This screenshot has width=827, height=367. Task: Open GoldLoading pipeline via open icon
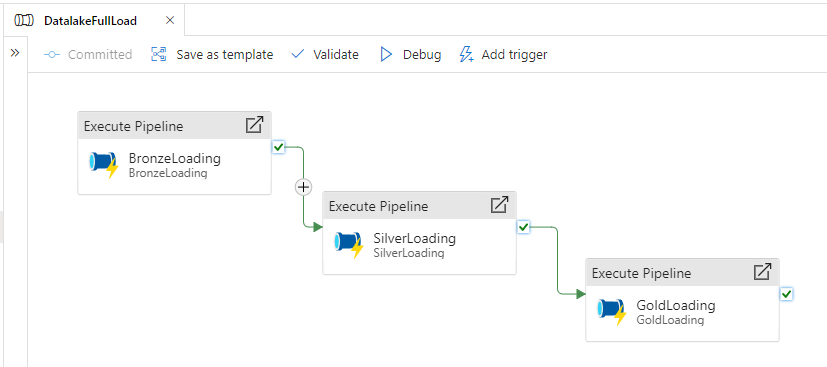pos(762,272)
